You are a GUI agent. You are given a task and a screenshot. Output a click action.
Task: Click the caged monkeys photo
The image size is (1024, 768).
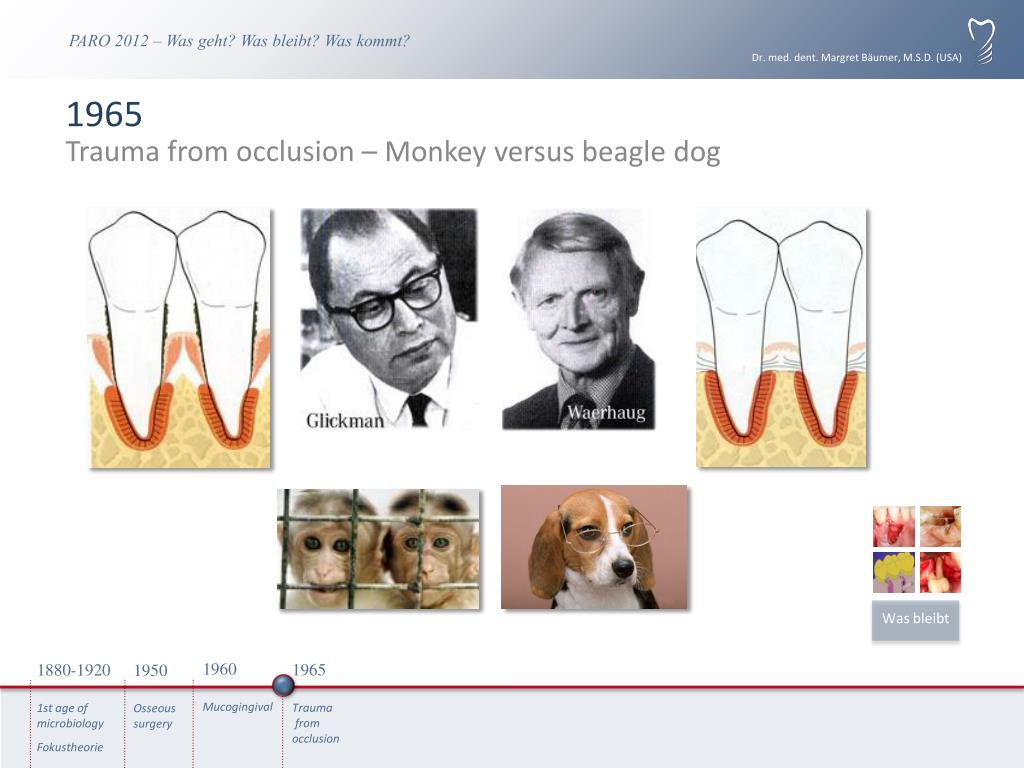[379, 549]
